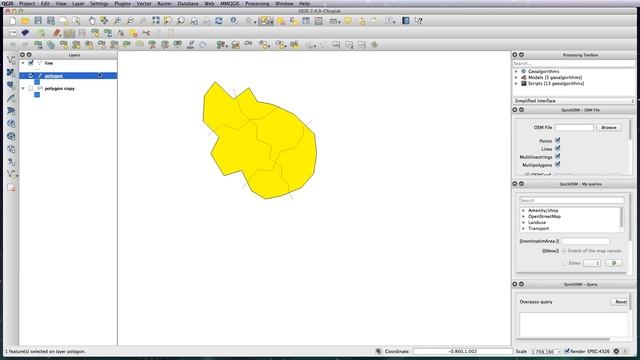Undock the QuickOSM - Query panel
The height and width of the screenshot is (360, 640).
coord(521,284)
